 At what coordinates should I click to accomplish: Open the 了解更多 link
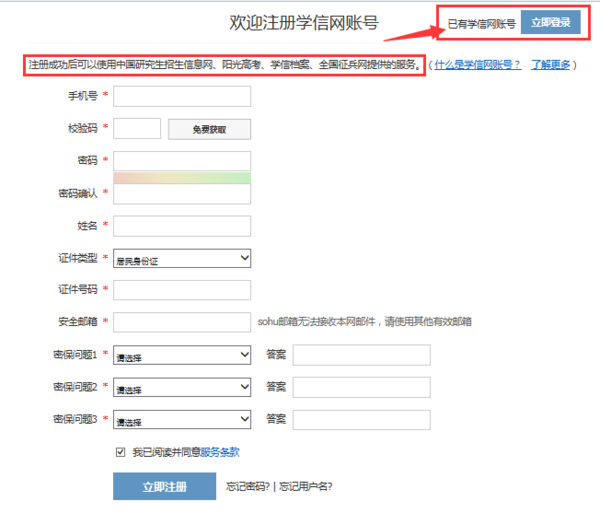[550, 65]
